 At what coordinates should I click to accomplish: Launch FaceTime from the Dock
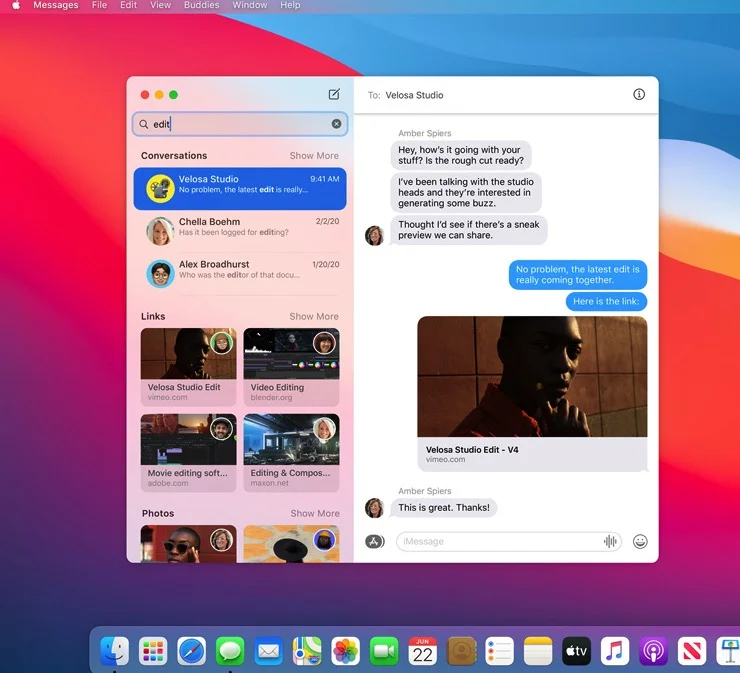pos(384,651)
